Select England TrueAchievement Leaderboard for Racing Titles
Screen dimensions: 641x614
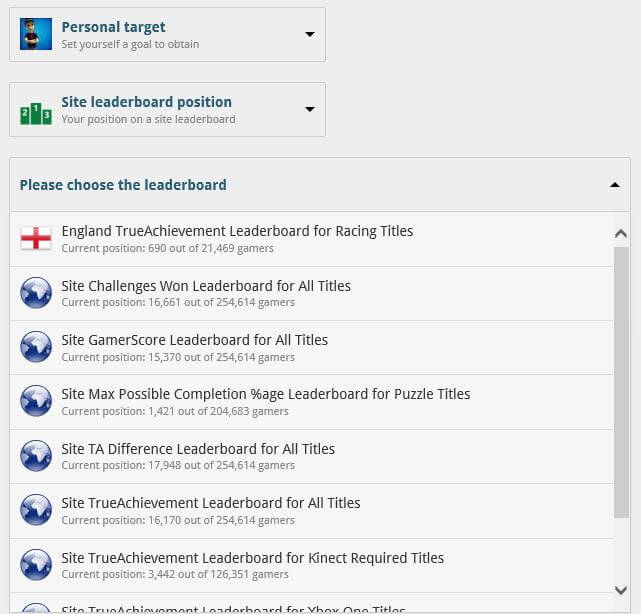tap(312, 239)
